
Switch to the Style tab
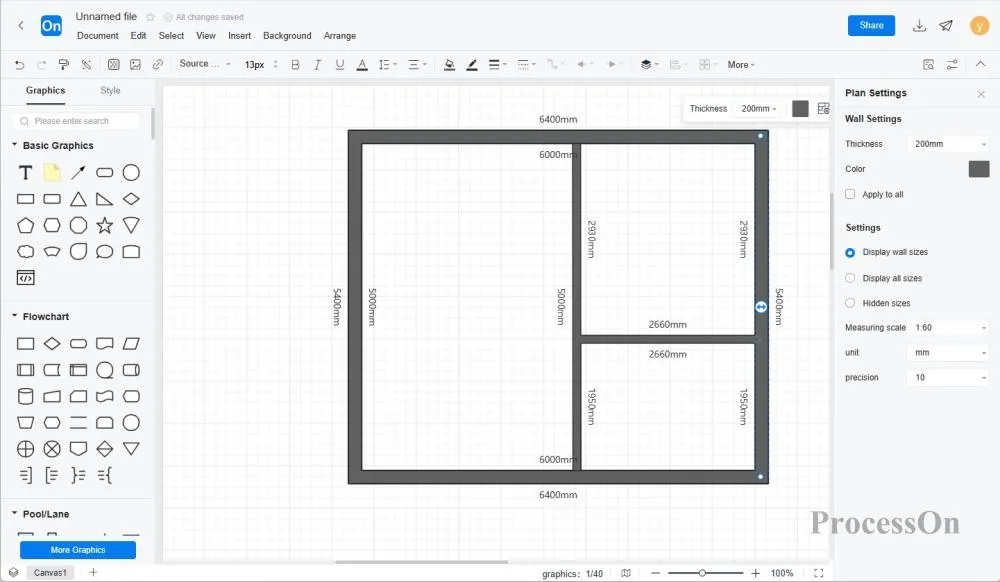[110, 91]
